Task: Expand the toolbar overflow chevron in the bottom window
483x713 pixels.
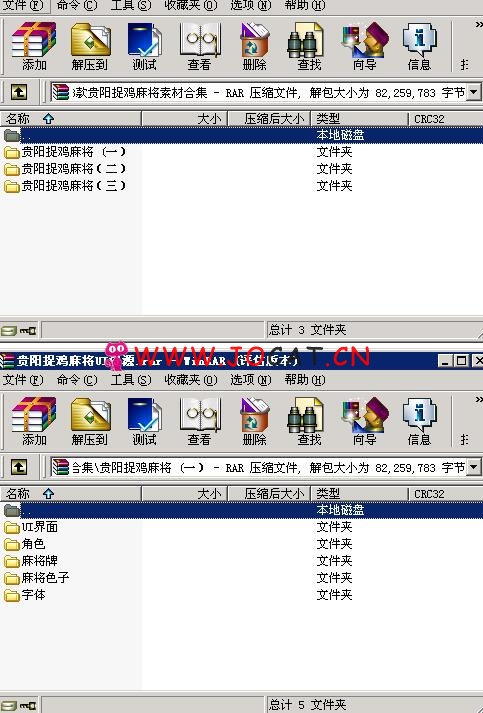Action: [x=479, y=399]
